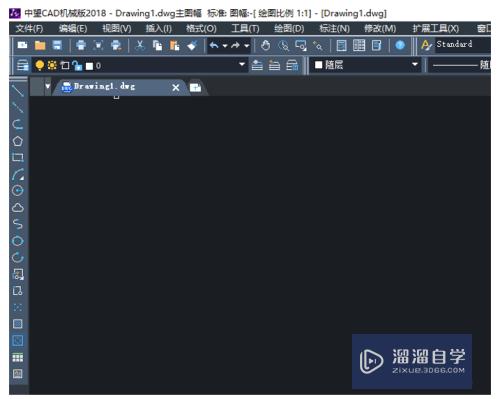500x399 pixels.
Task: Open the Tool Palettes icon
Action: pos(377,45)
